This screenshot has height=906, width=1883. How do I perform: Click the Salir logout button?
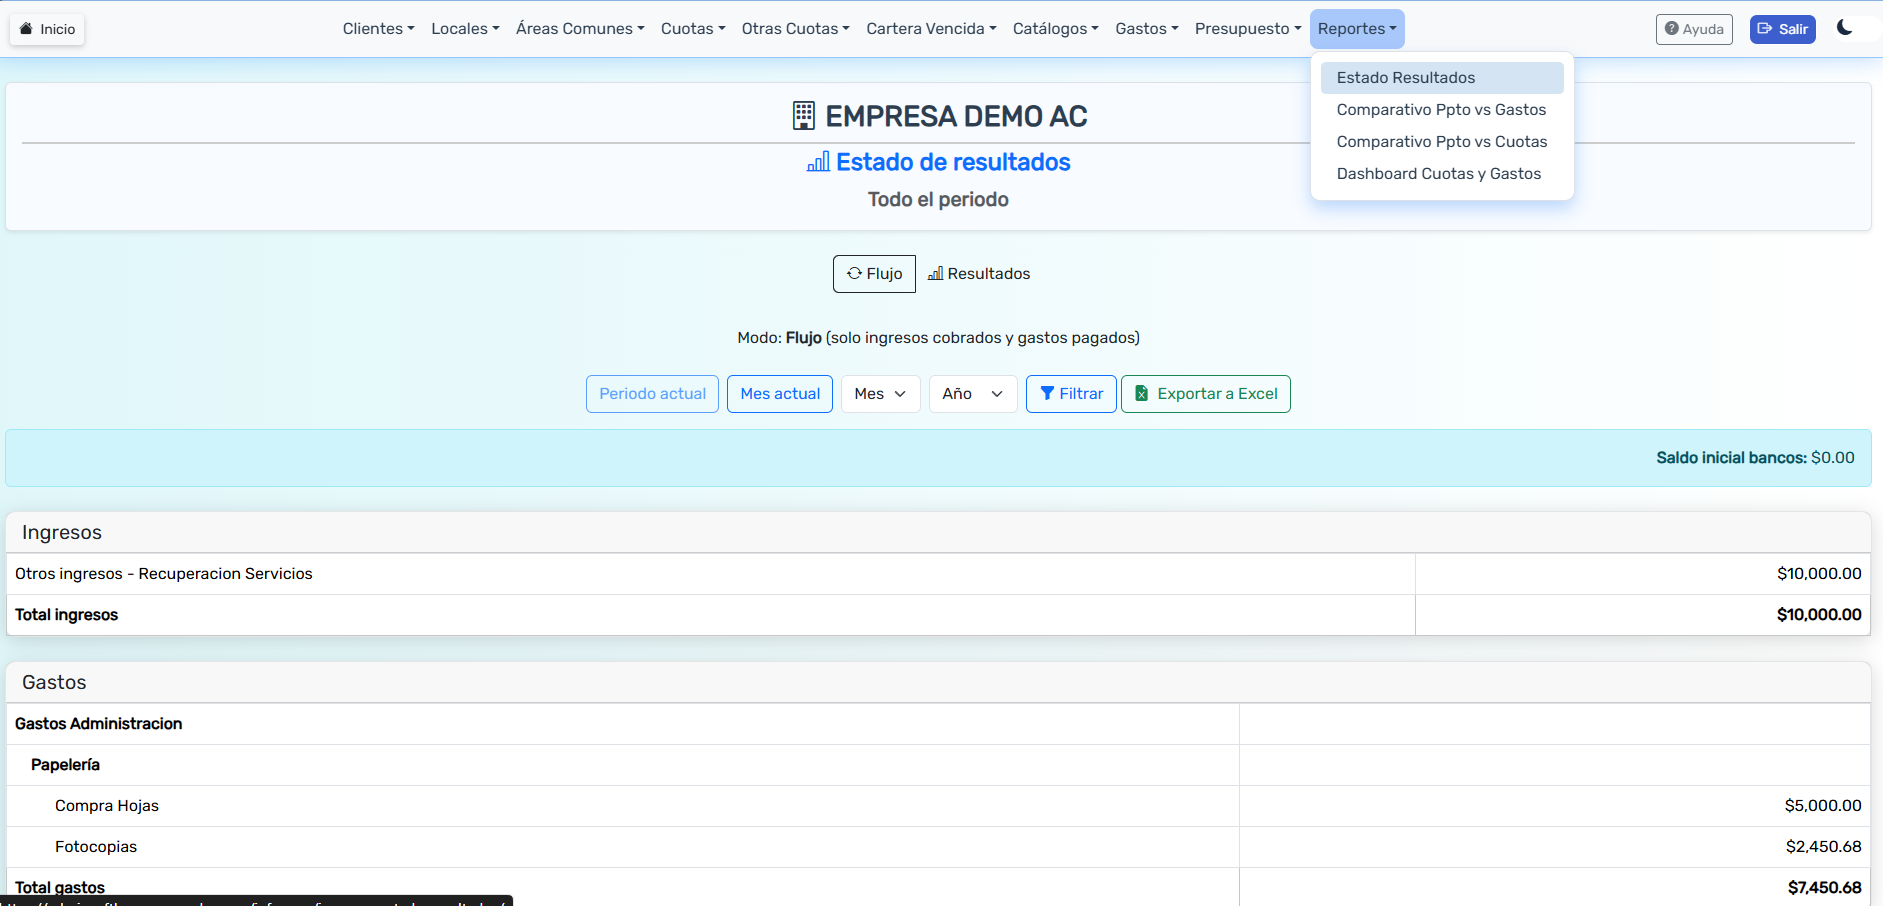click(1782, 29)
